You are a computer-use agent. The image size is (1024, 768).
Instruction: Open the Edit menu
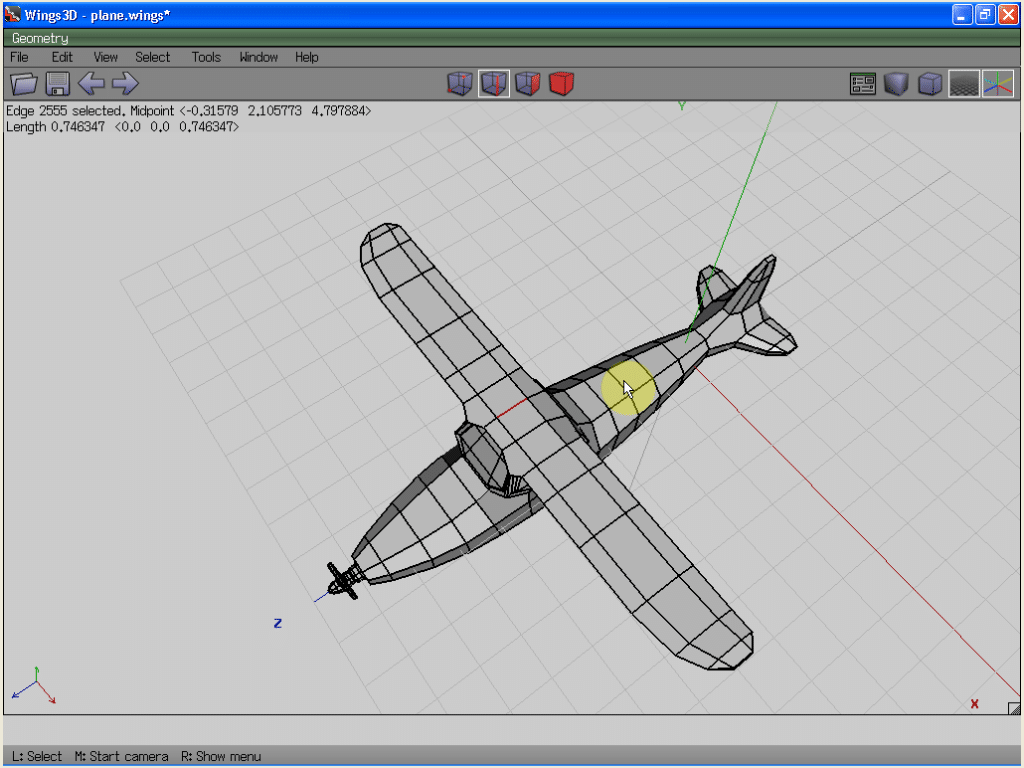[62, 57]
